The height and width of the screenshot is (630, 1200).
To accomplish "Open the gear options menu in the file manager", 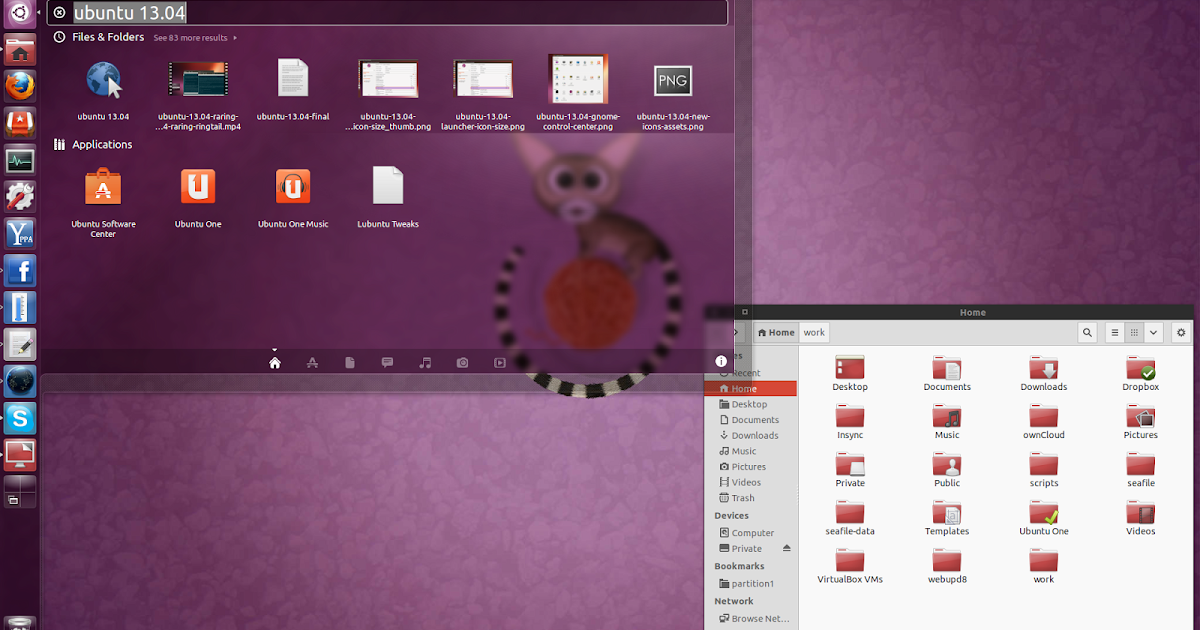I will click(x=1181, y=332).
